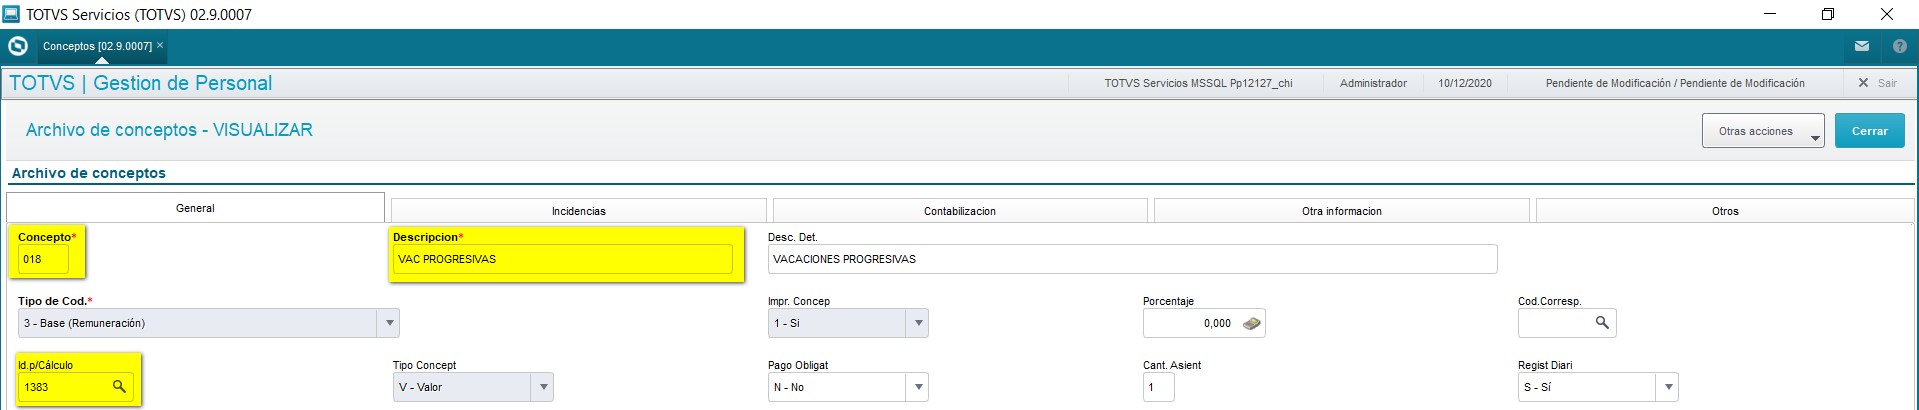Image resolution: width=1919 pixels, height=410 pixels.
Task: Click the calculator icon in Porcentaje field
Action: coord(1252,323)
